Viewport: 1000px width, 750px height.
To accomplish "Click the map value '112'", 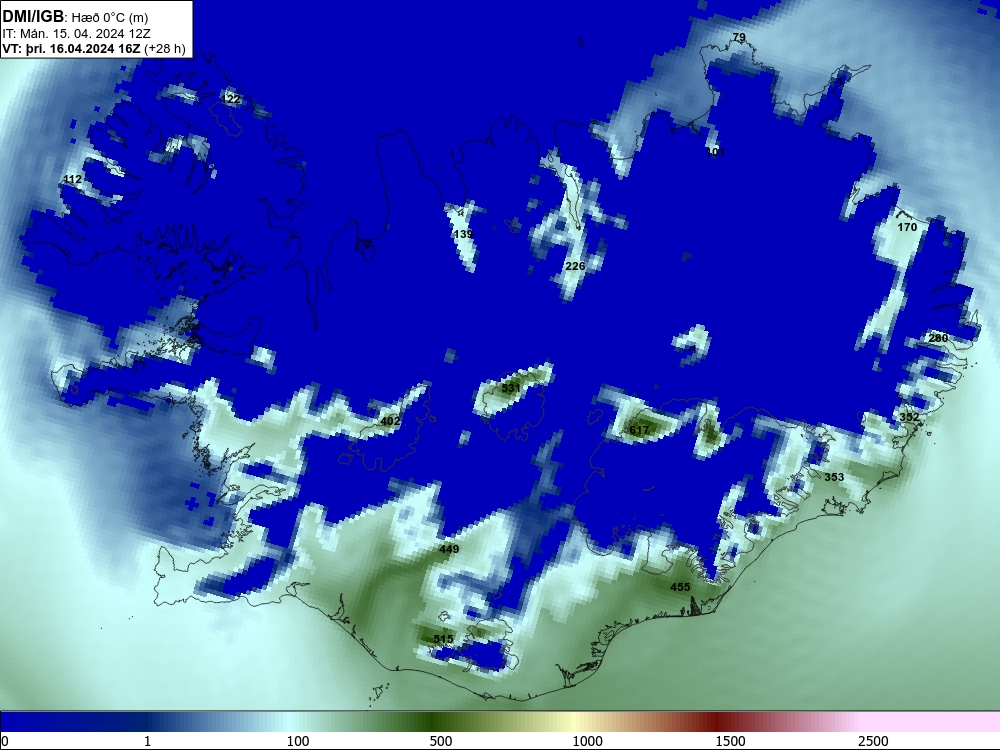I will point(73,179).
